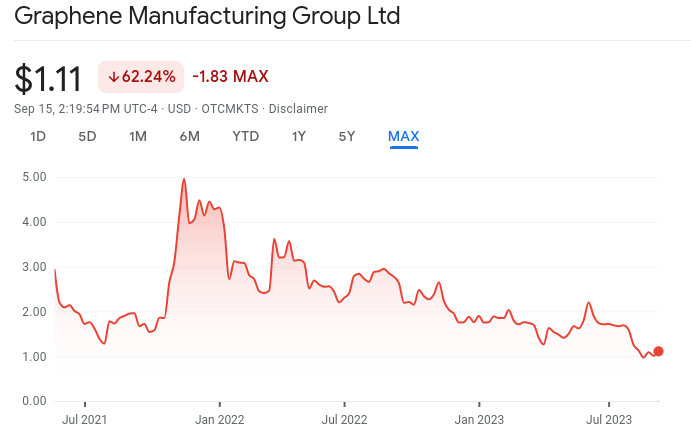Switch chart to 1Y range
Viewport: 691px width, 444px height.
(x=298, y=136)
